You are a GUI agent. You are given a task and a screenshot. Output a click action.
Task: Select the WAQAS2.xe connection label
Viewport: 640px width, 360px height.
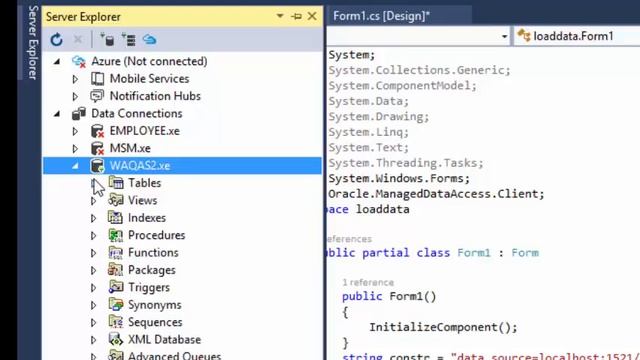coord(140,166)
